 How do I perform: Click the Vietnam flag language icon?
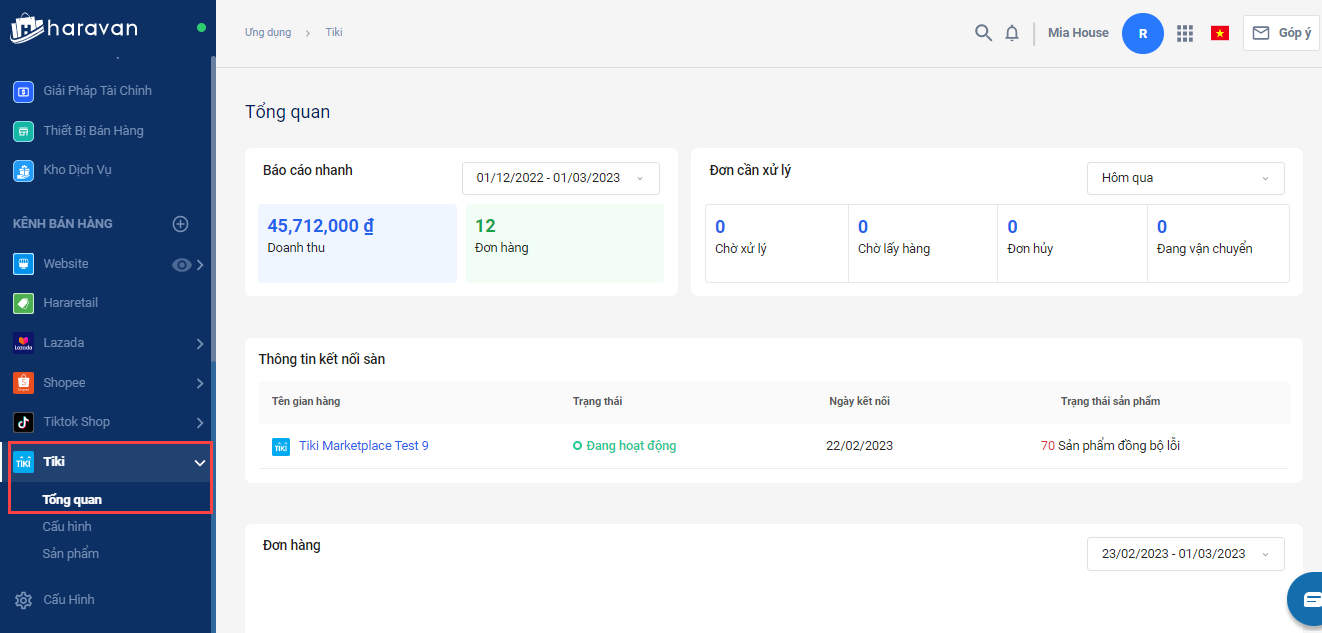pyautogui.click(x=1220, y=33)
